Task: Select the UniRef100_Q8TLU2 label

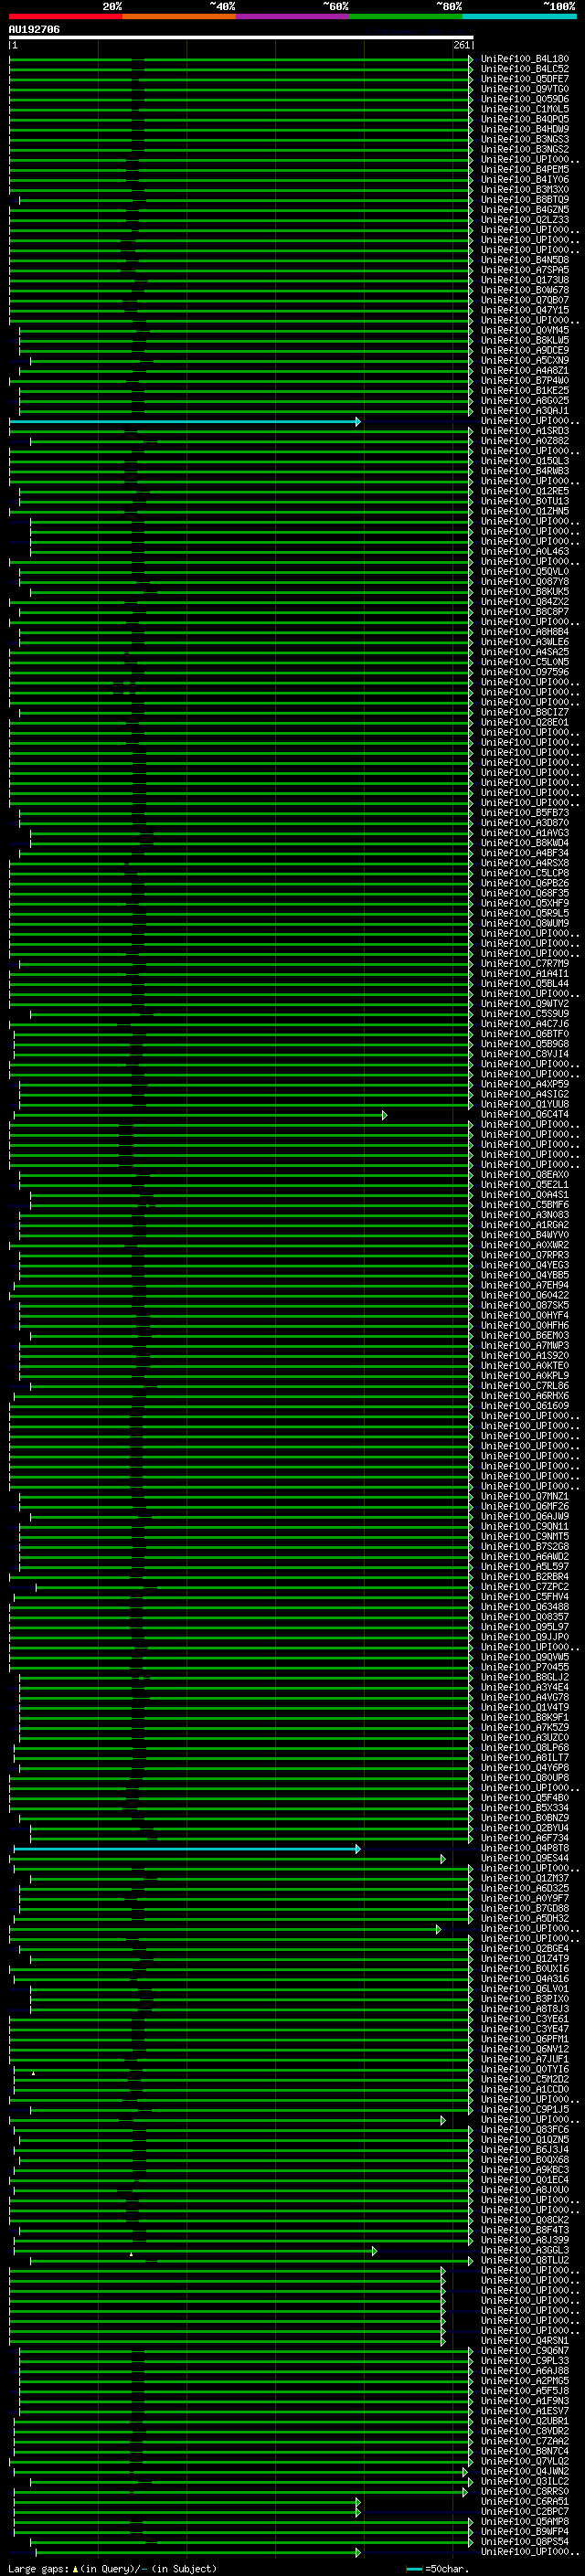Action: [525, 2261]
